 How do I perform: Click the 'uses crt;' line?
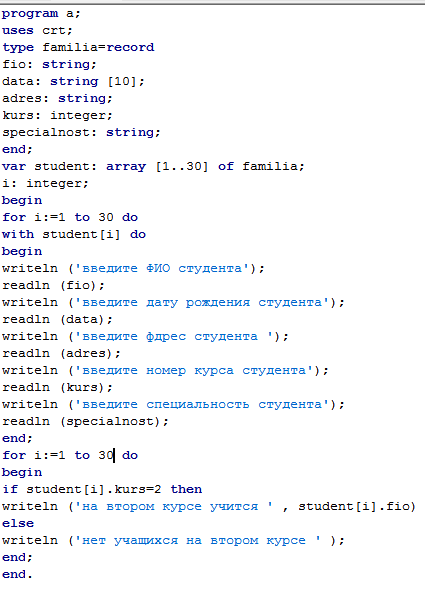(x=37, y=30)
